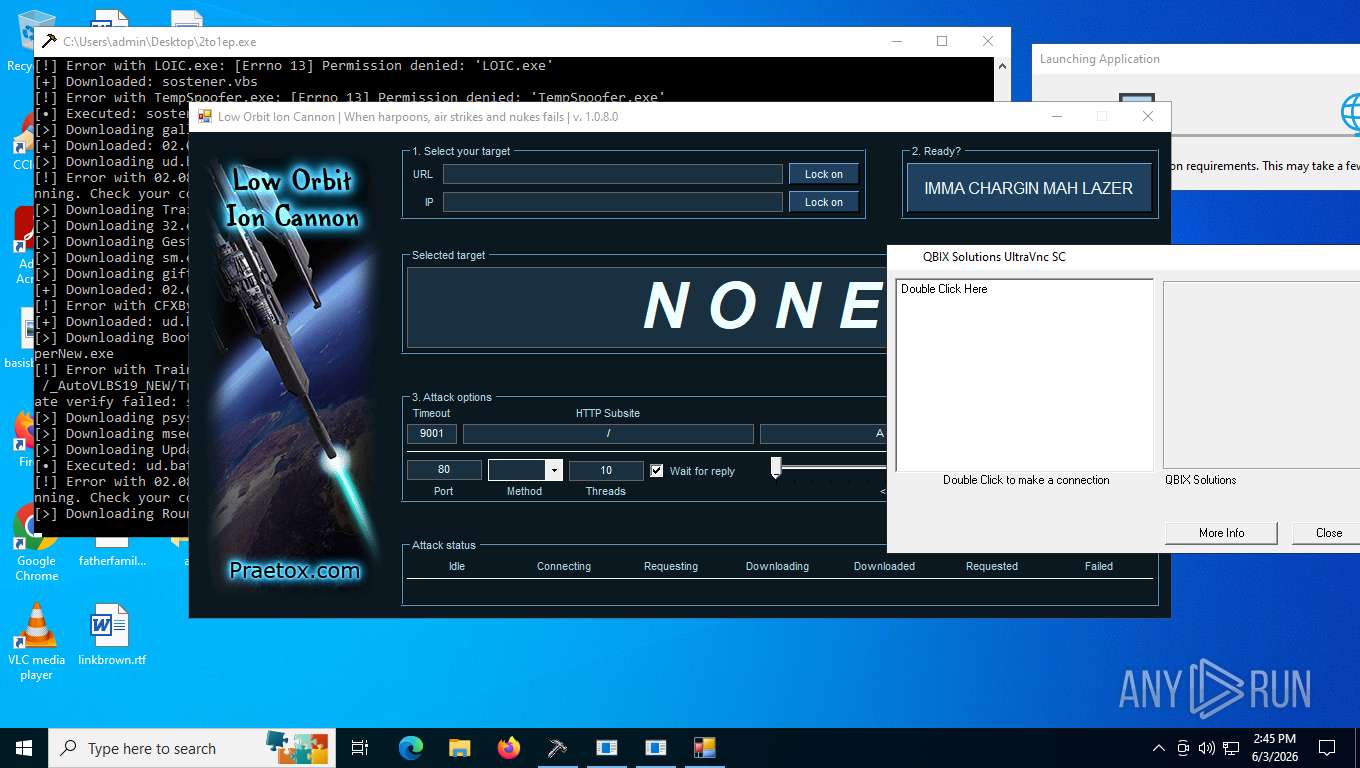Click the tray meet-now camera icon
The width and height of the screenshot is (1360, 768).
click(1183, 748)
